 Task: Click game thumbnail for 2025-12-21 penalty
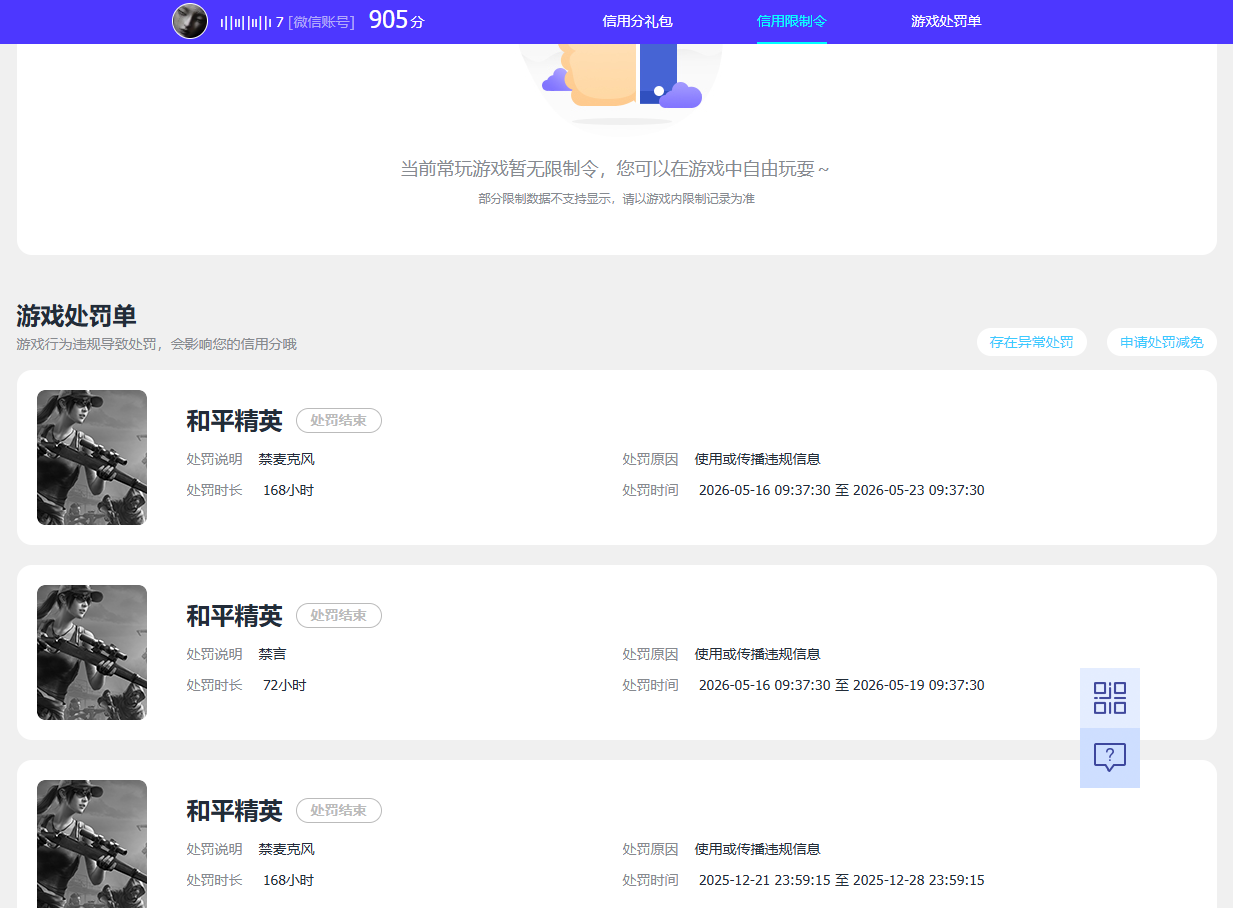coord(92,844)
